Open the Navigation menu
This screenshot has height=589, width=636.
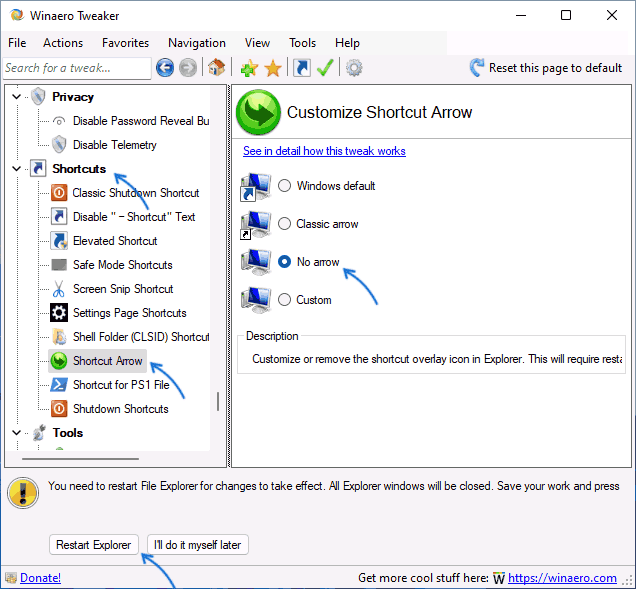pos(197,43)
